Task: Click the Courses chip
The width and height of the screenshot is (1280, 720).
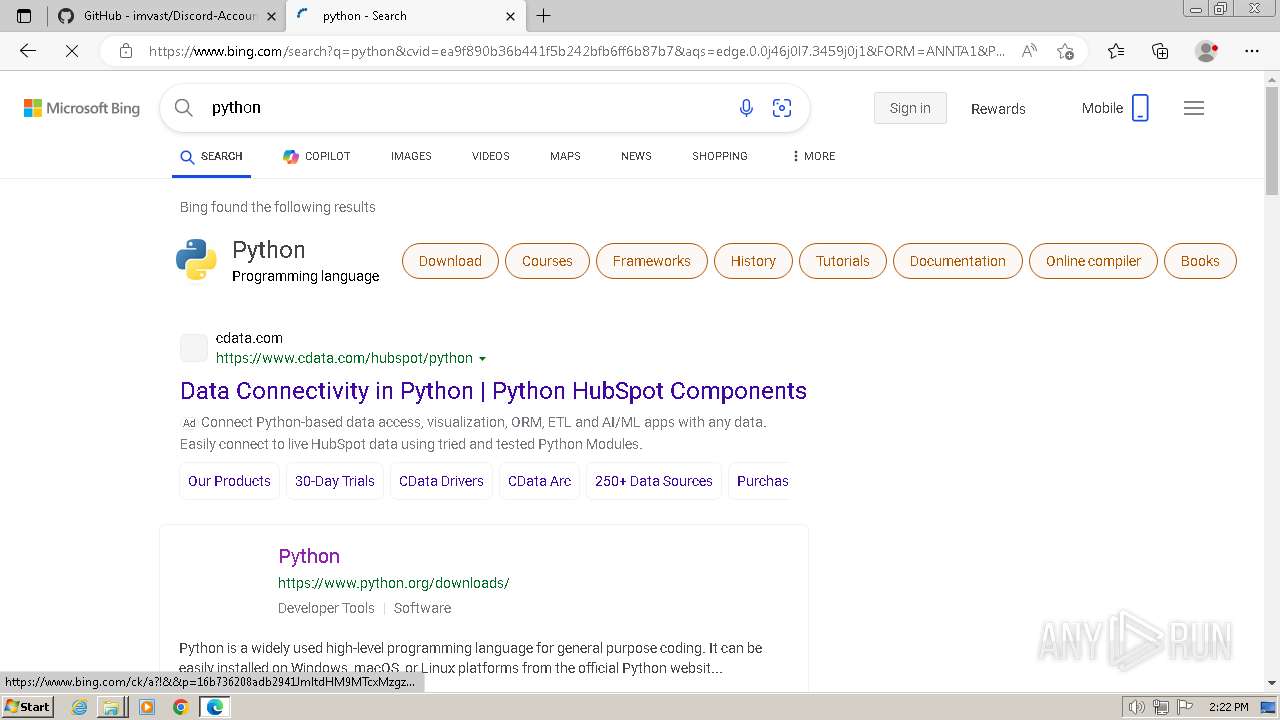Action: (547, 261)
